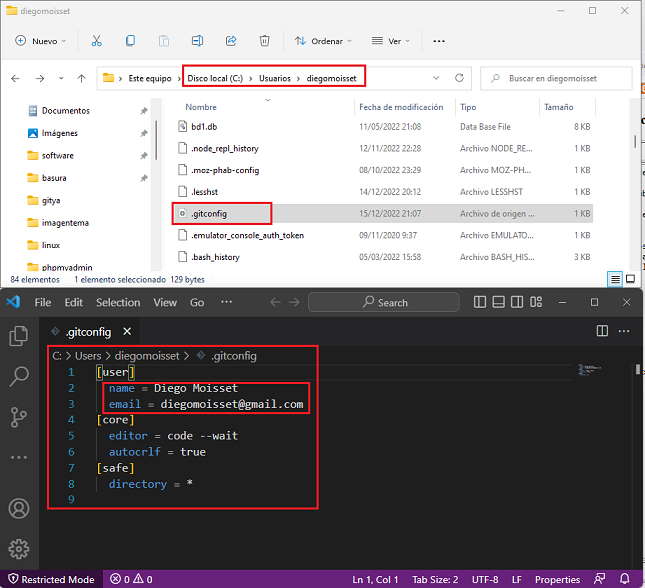Screen dimensions: 645x588
Task: Select the .emulator_console_auth_token file
Action: 247,235
